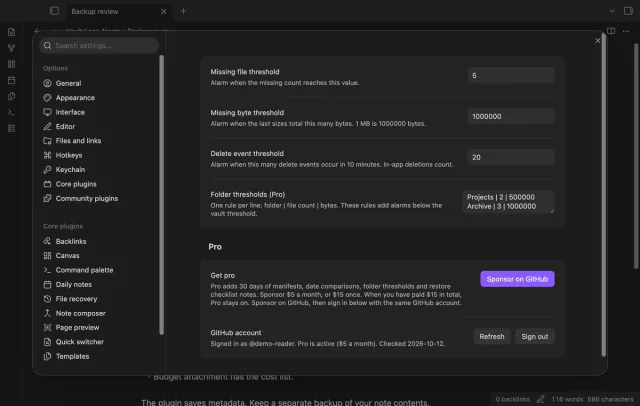
Task: Open note more options menu
Action: tap(626, 31)
